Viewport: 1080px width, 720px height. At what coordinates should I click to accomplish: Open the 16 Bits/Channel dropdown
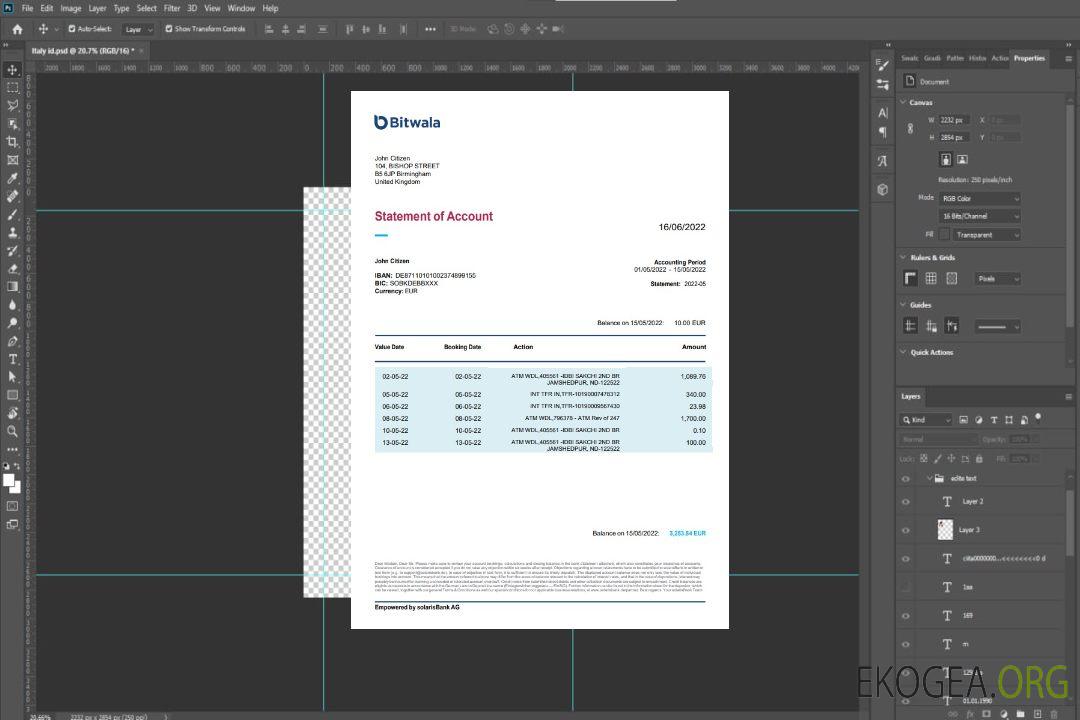click(979, 216)
